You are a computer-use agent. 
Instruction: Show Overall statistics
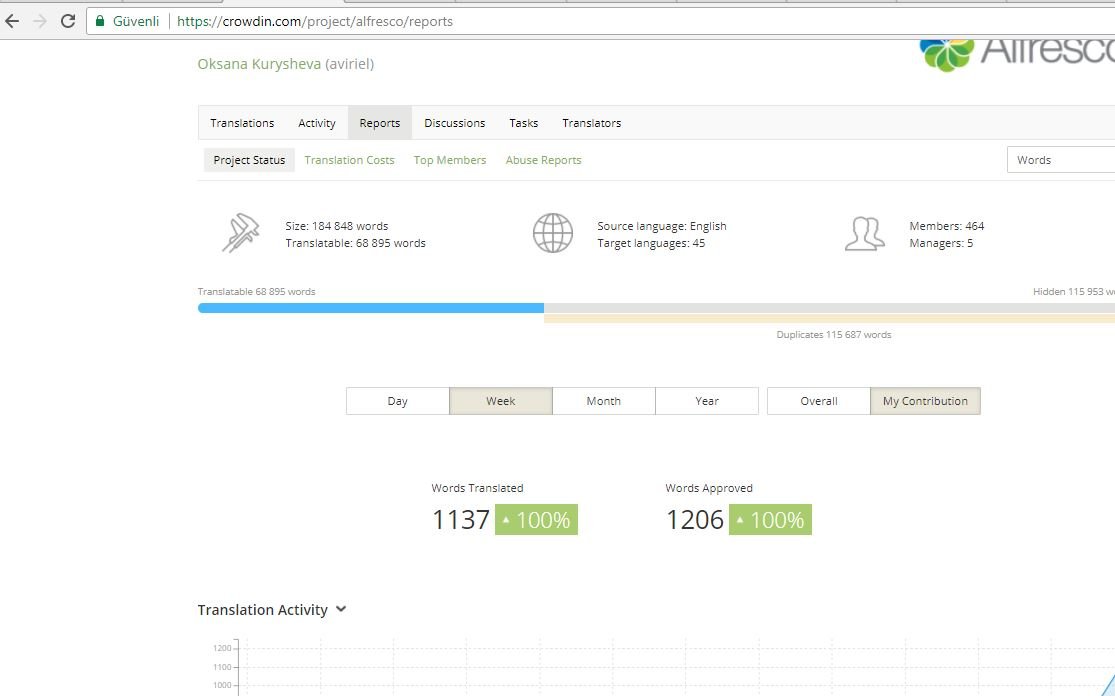(818, 401)
